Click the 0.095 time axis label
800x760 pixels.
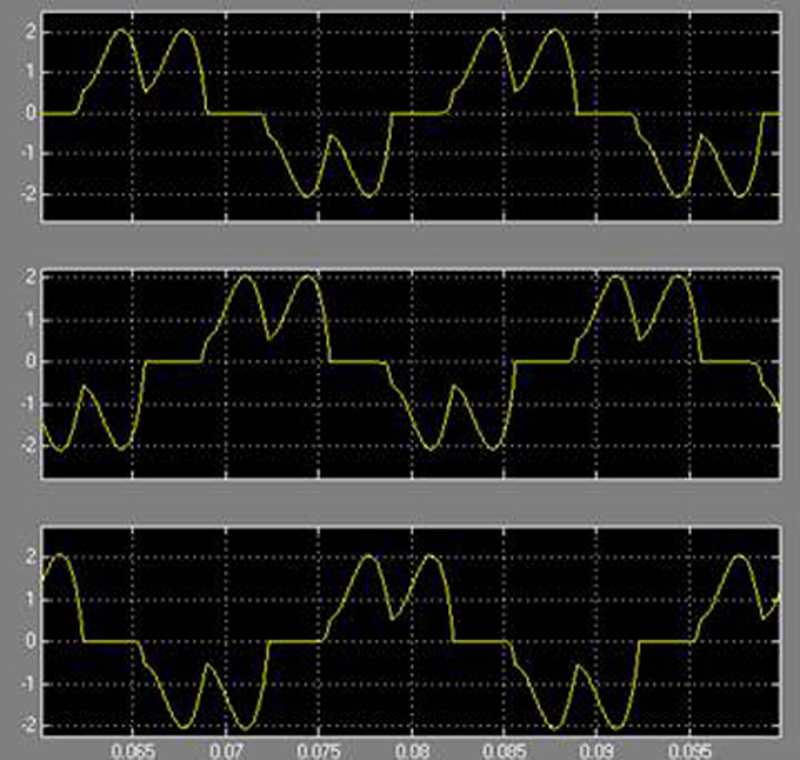click(690, 748)
